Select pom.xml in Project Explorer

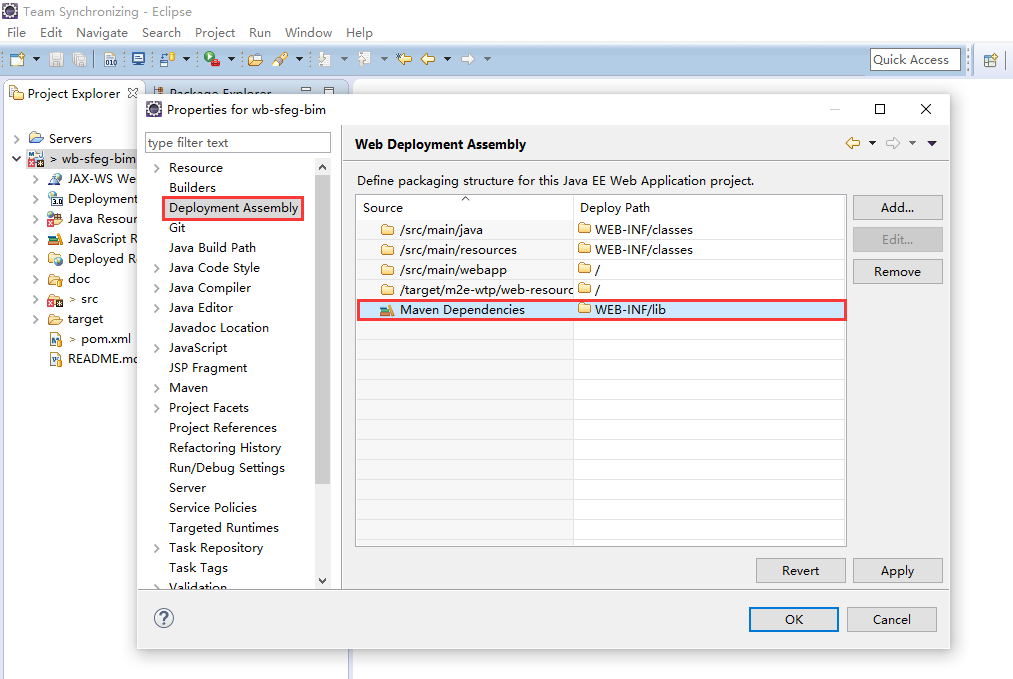[105, 339]
